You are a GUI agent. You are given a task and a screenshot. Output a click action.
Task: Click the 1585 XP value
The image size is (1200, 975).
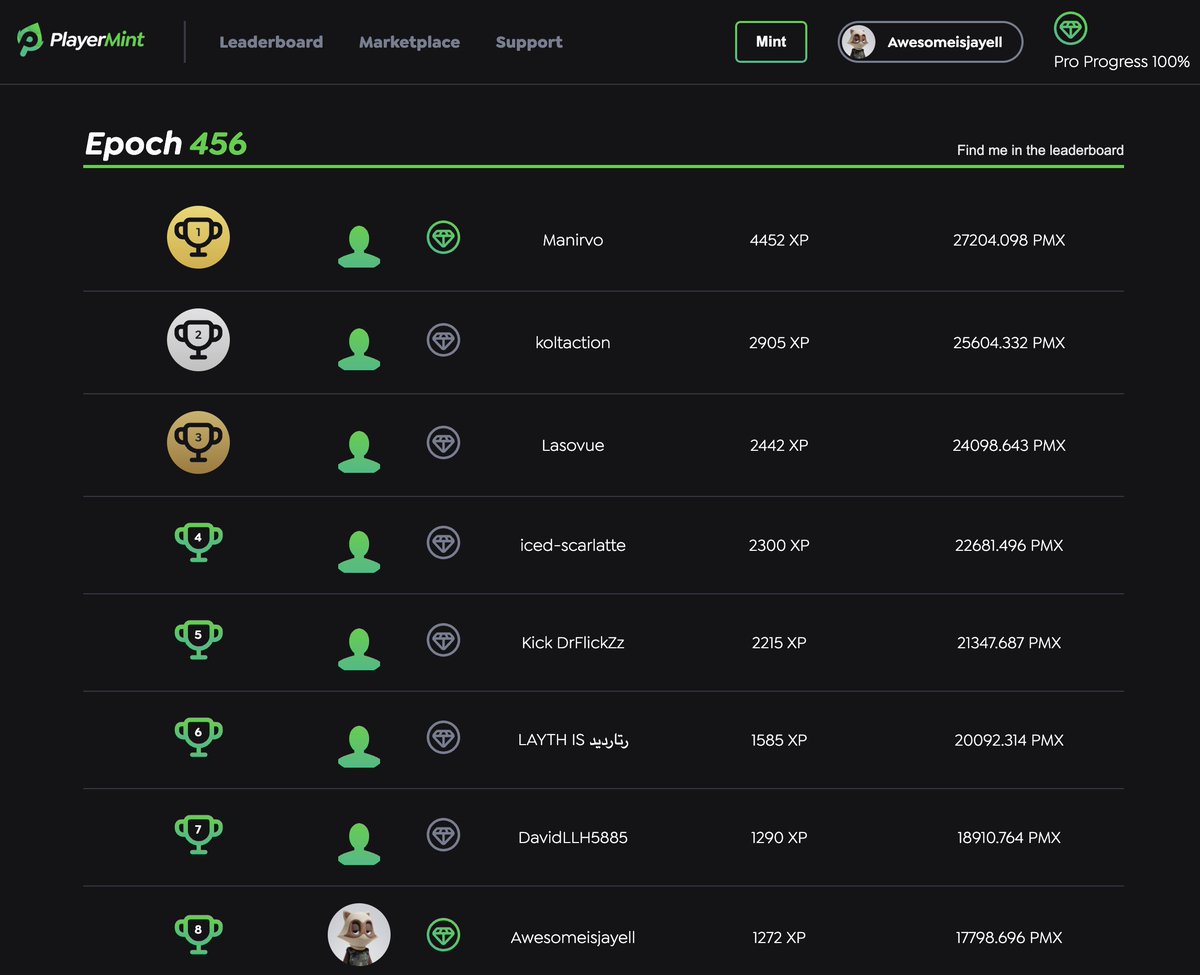(x=779, y=740)
